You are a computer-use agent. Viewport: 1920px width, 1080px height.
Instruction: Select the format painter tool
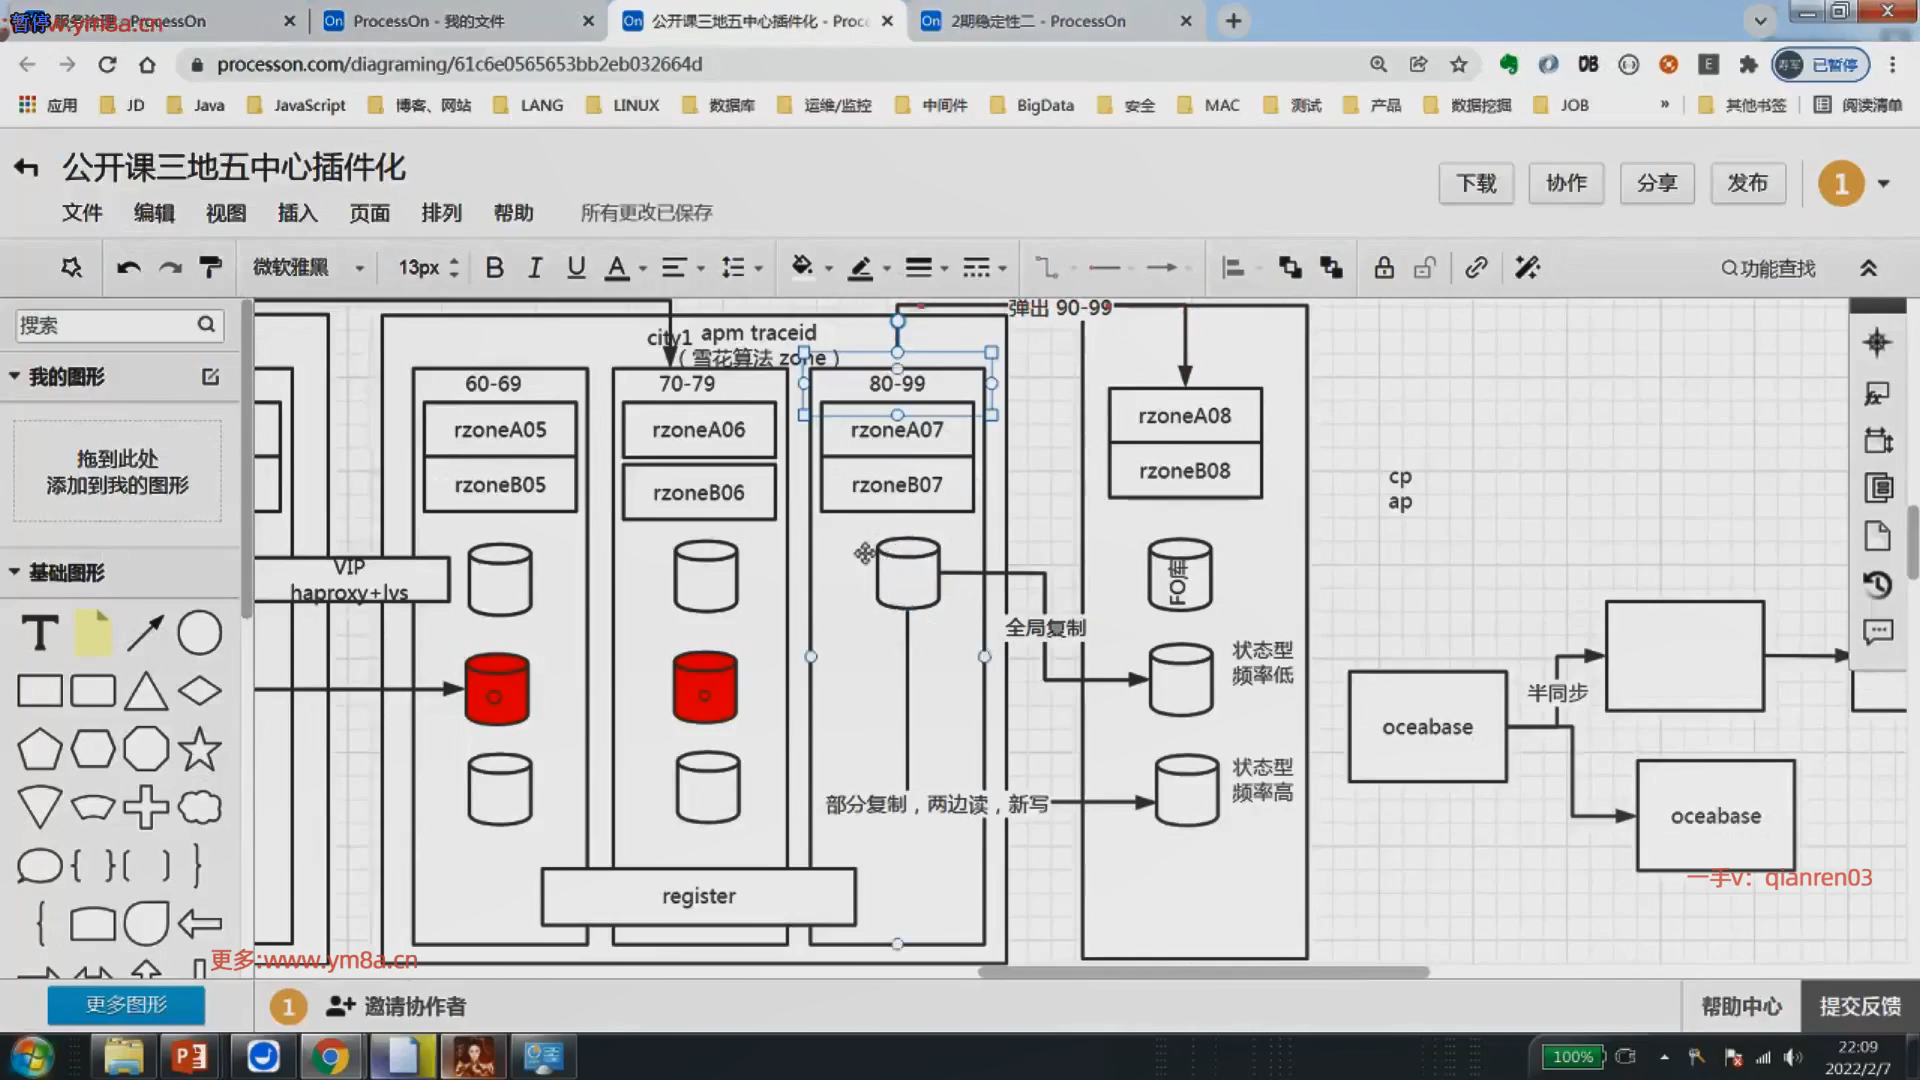(x=210, y=268)
